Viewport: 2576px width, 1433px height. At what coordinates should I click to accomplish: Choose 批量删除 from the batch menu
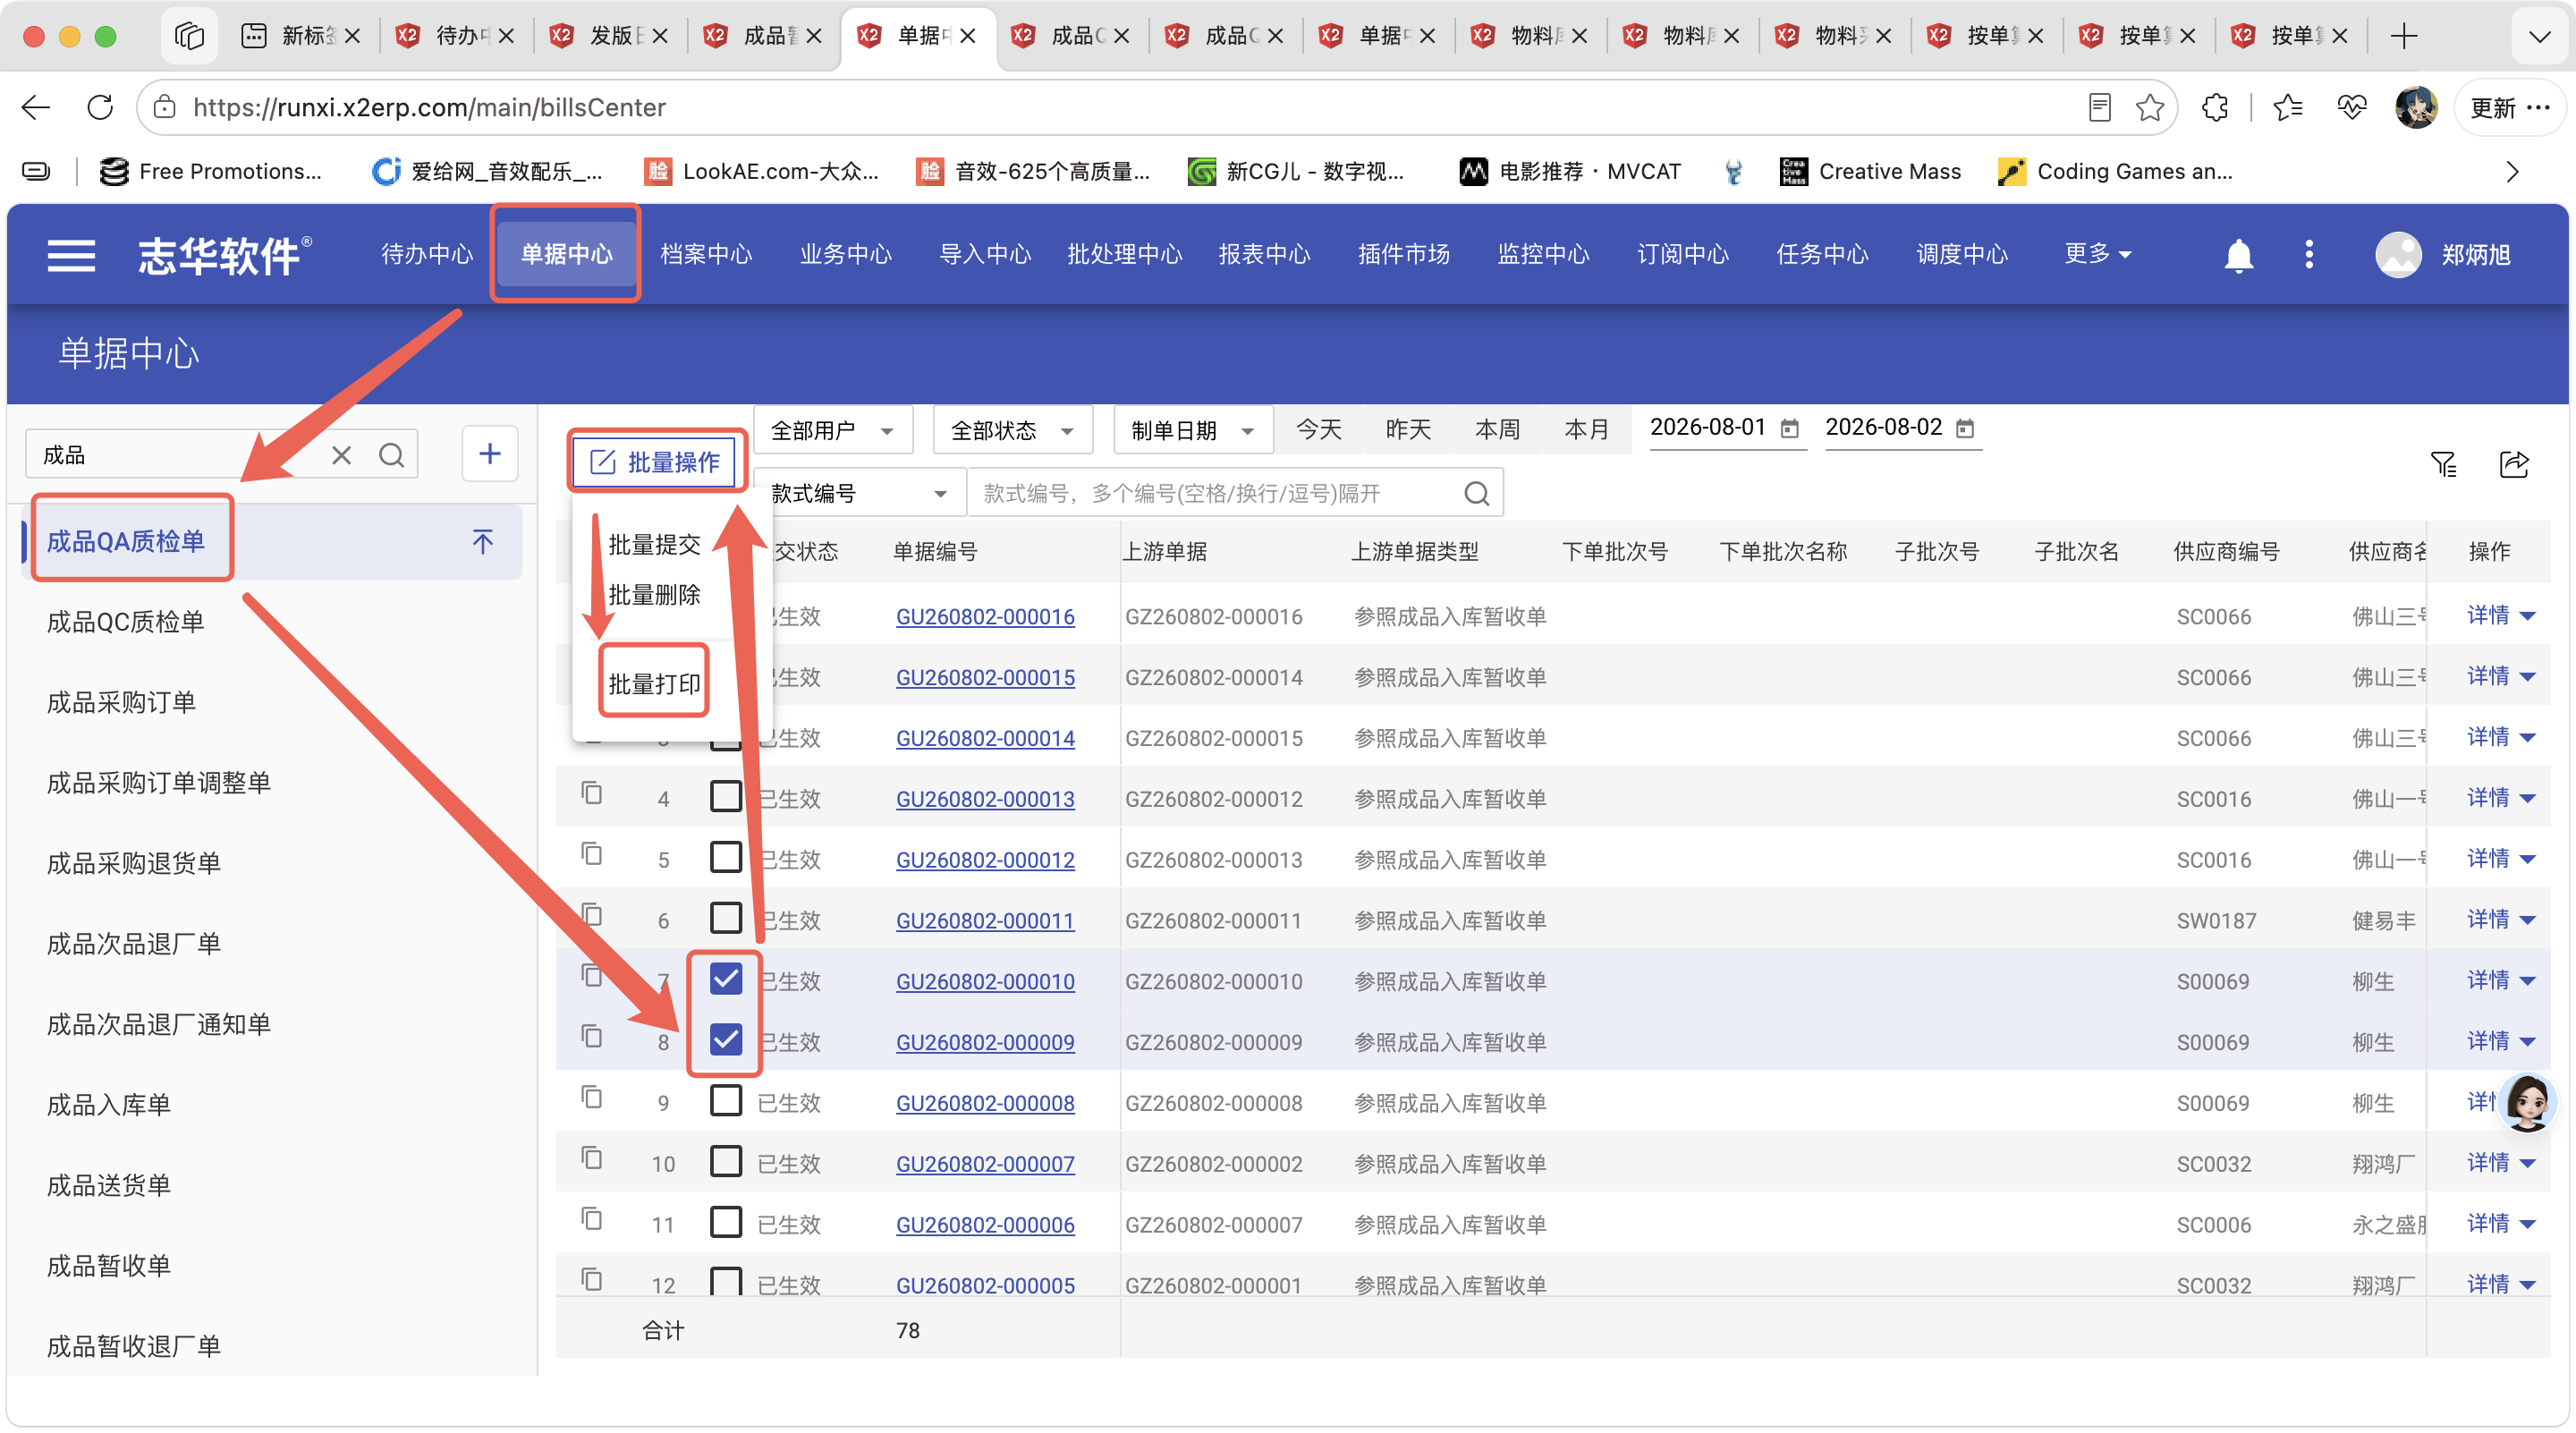654,595
